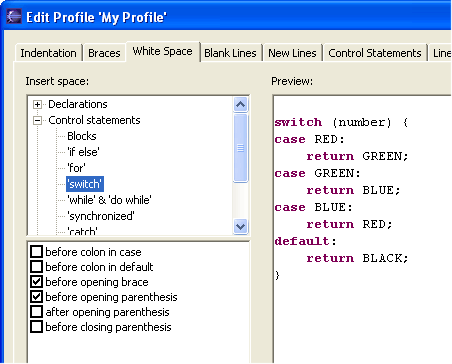Click 'case GREEN:' line in preview

(317, 173)
